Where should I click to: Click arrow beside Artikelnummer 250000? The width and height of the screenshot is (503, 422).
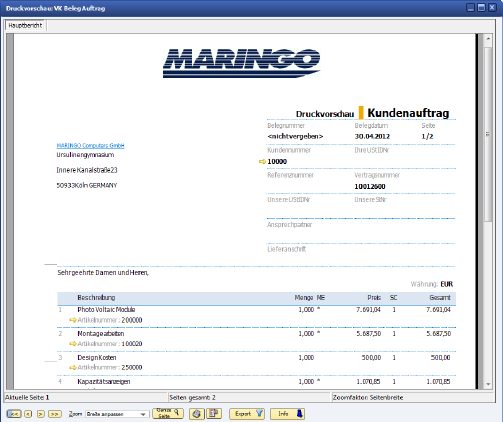(x=73, y=367)
